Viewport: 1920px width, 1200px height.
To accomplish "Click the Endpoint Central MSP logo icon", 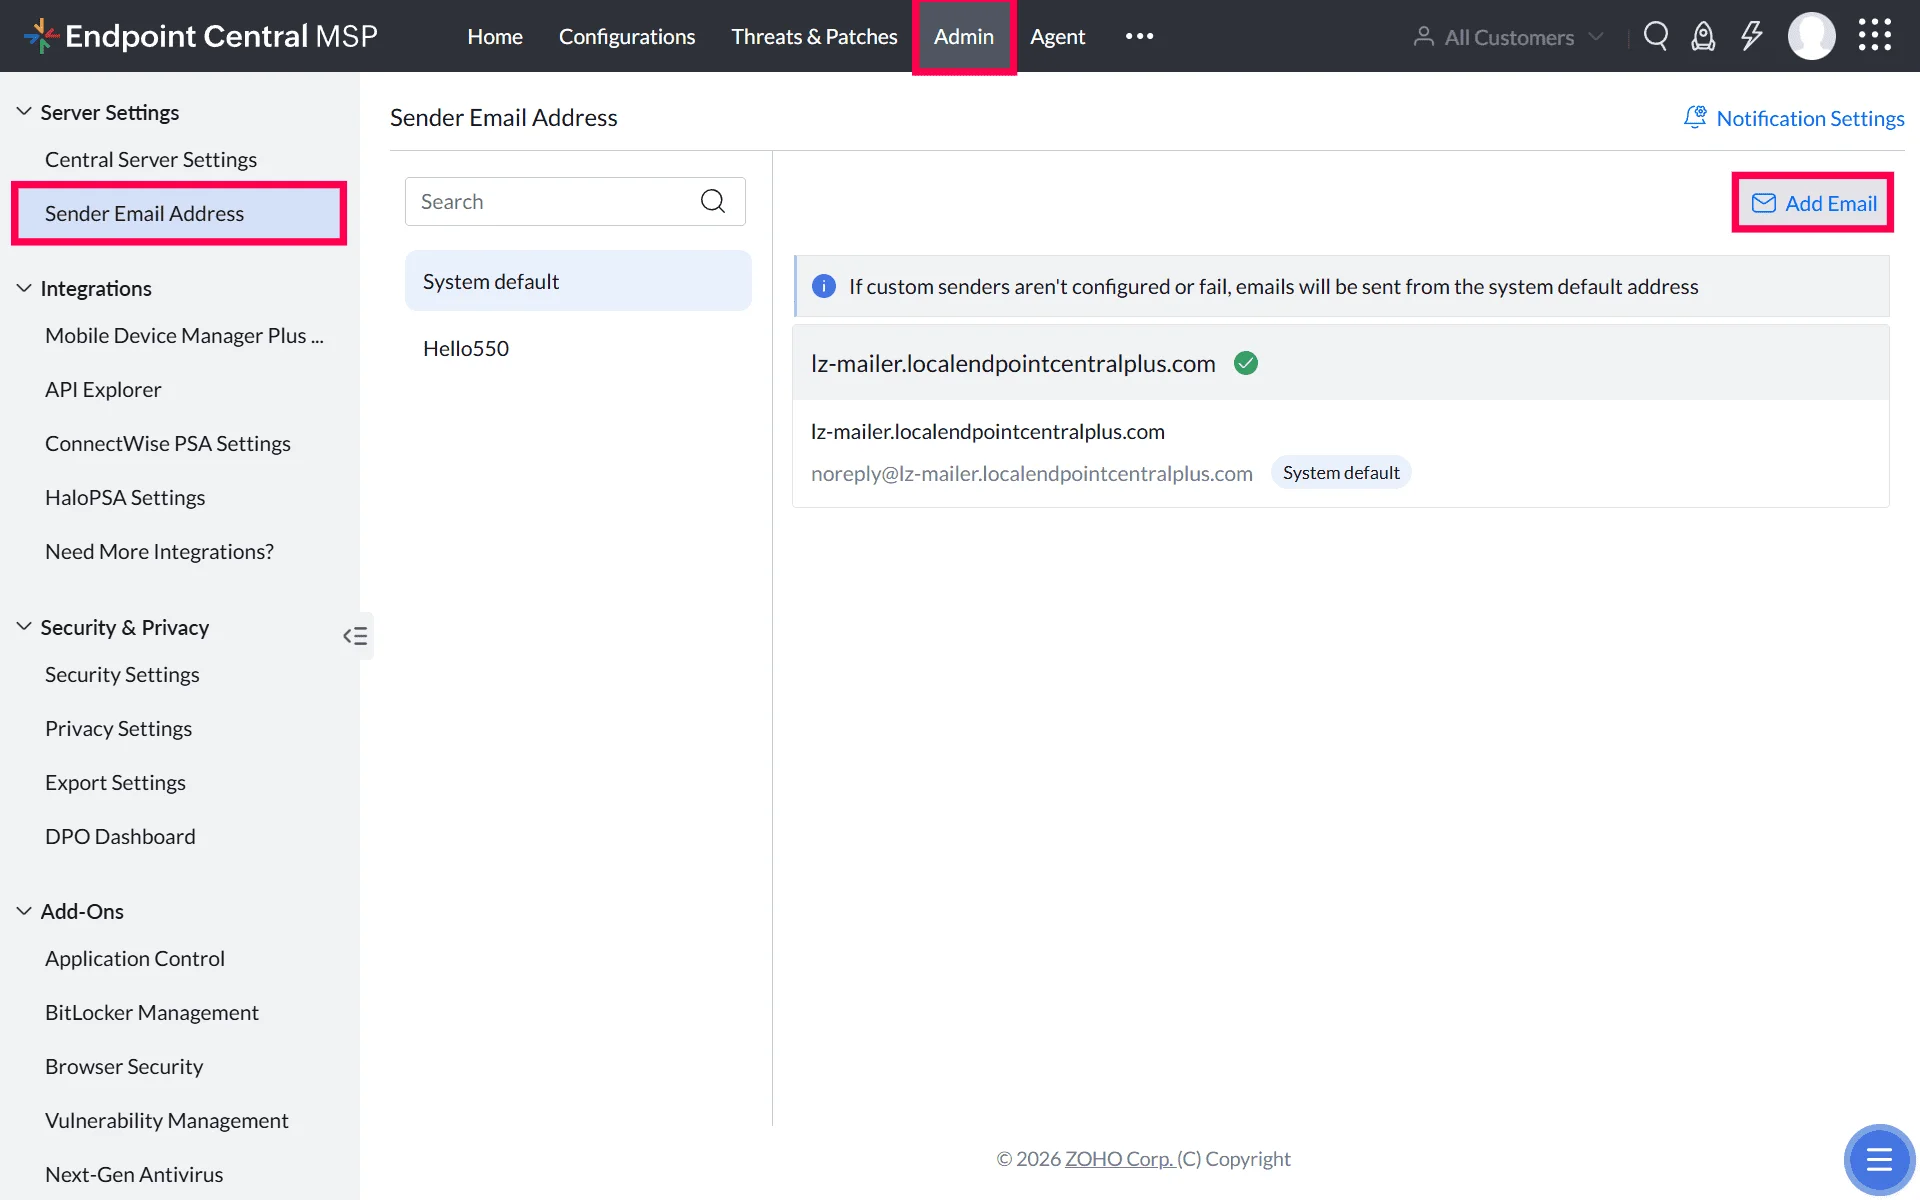I will (41, 36).
